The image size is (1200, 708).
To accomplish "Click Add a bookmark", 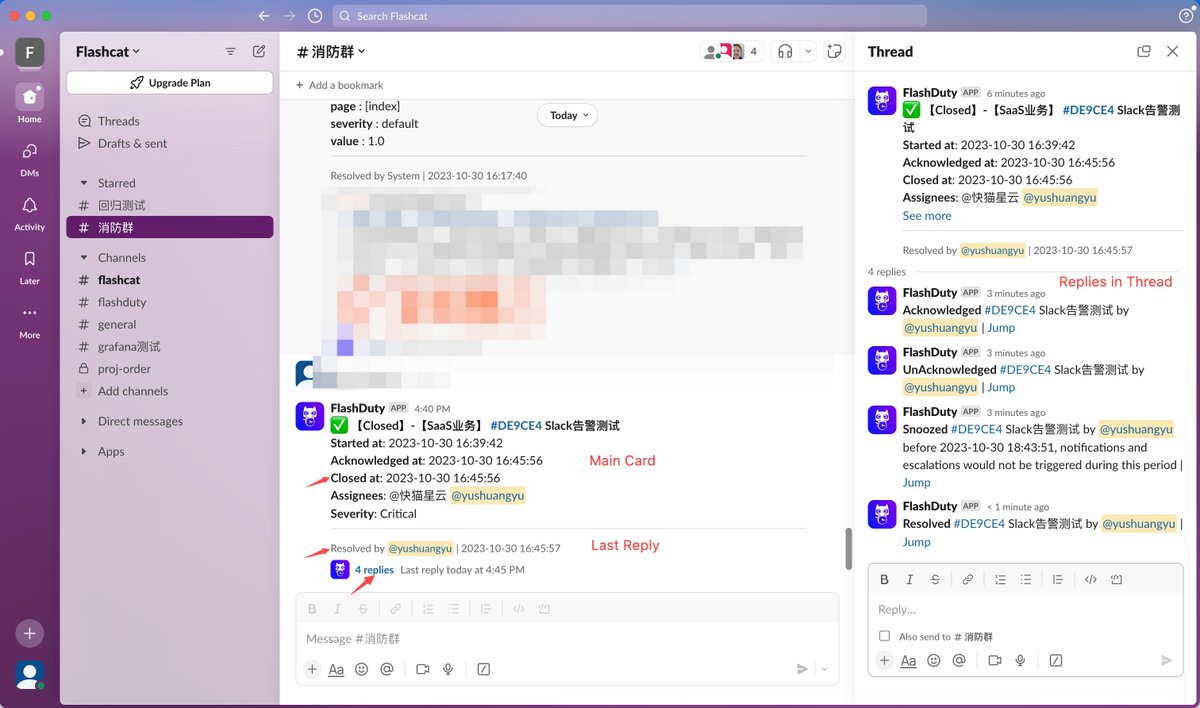I will coord(339,85).
